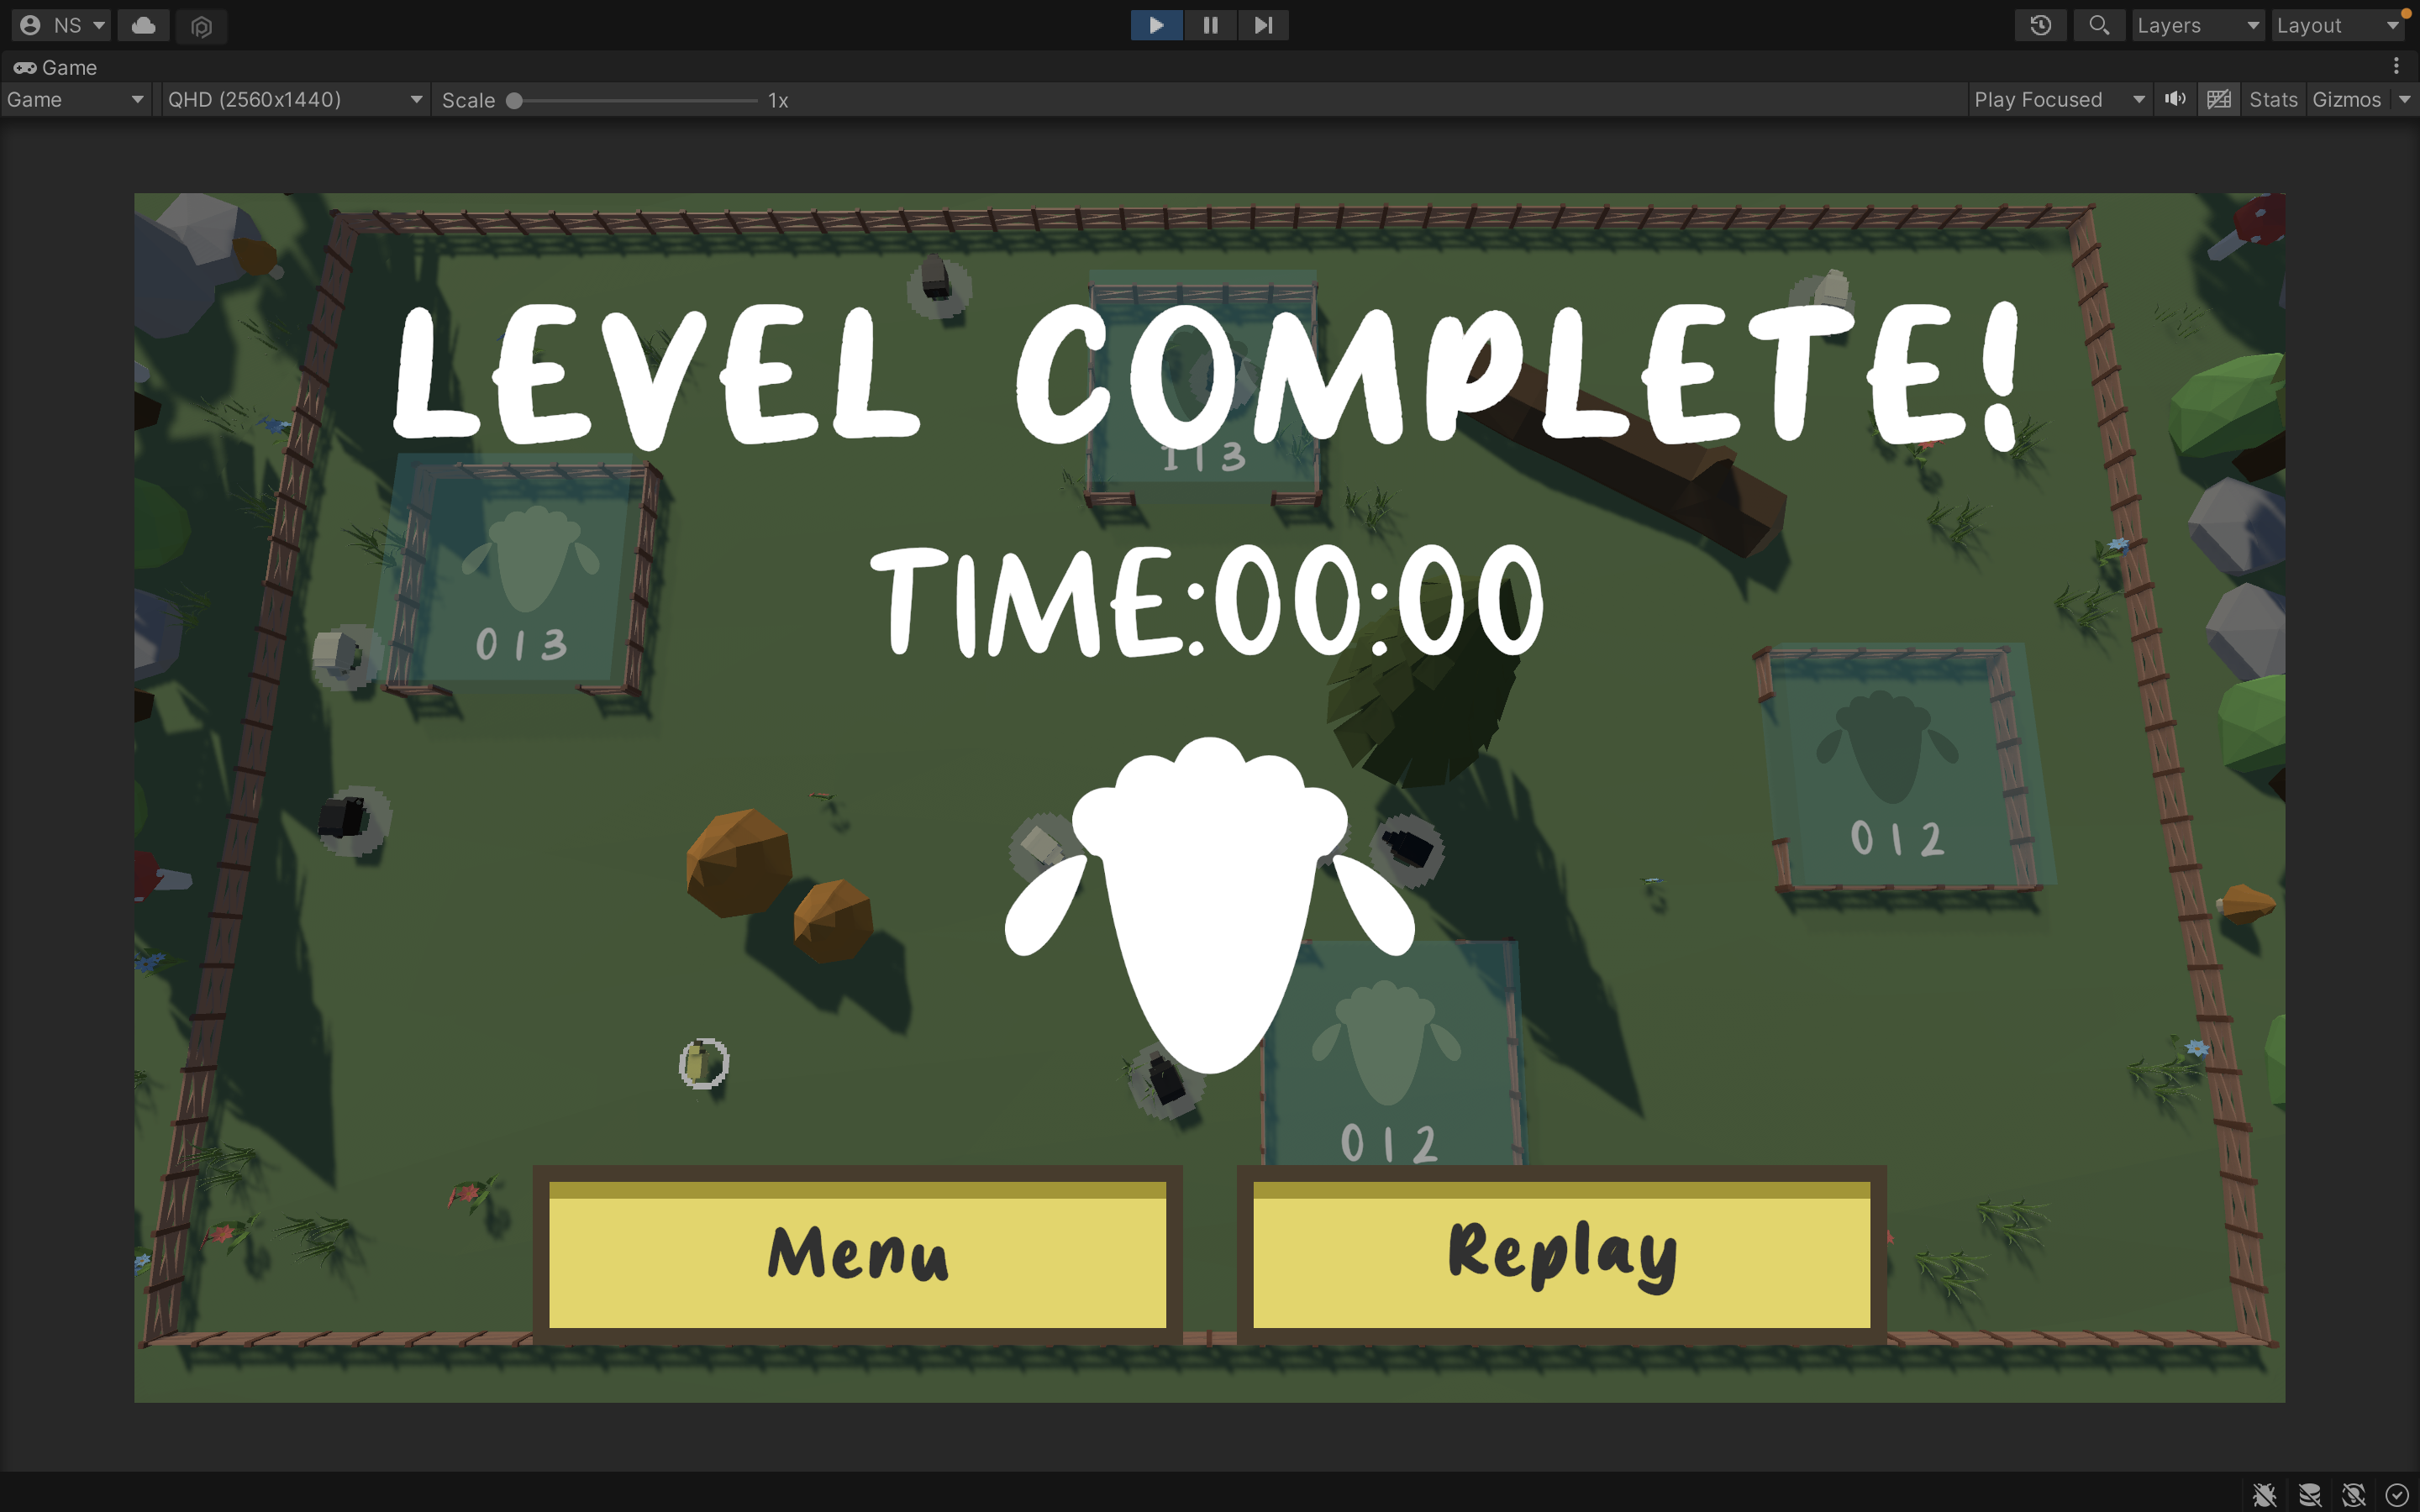
Task: Open the Unity Version Control icon
Action: pos(201,26)
